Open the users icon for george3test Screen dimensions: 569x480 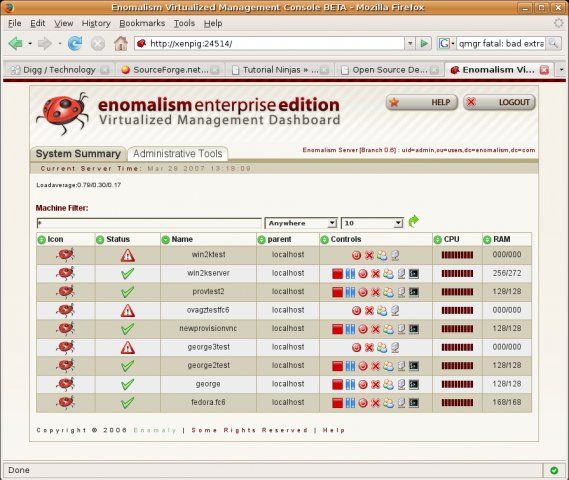pyautogui.click(x=382, y=348)
